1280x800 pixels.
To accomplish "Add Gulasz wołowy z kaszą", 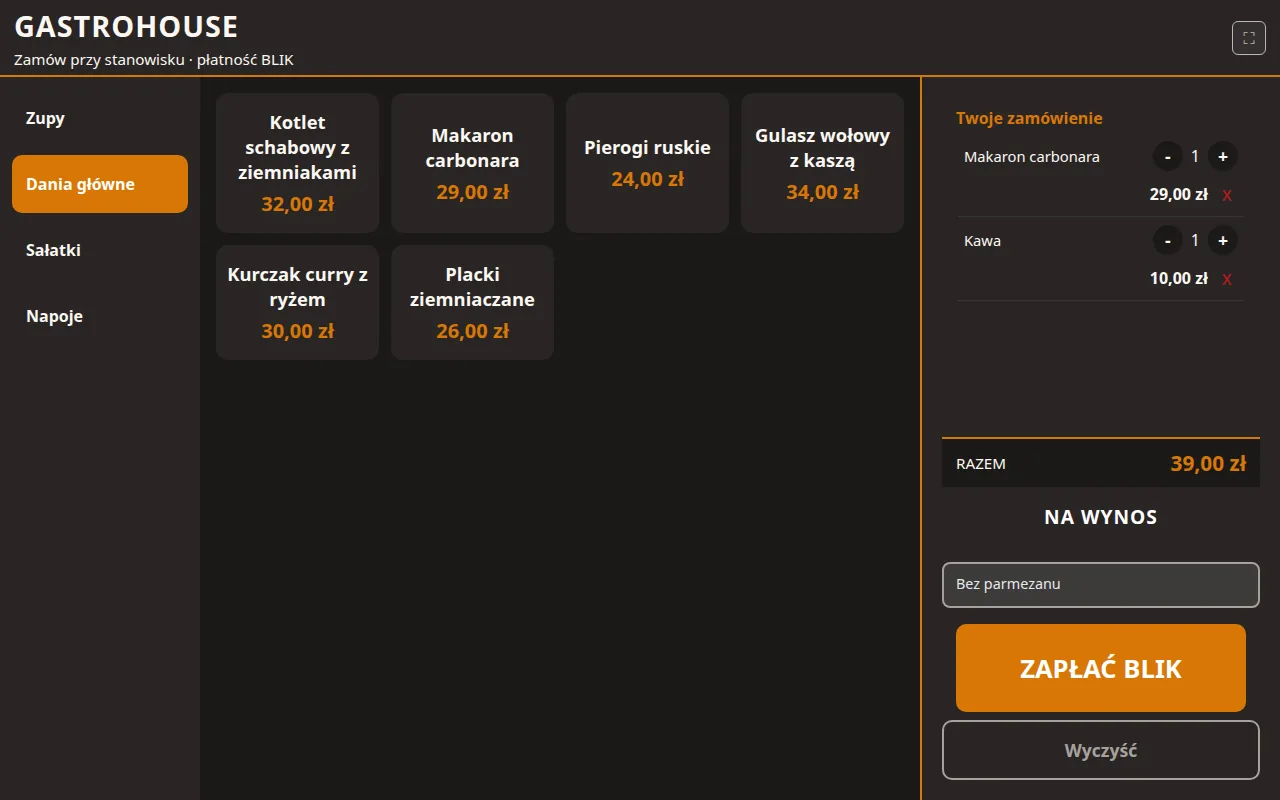I will [822, 163].
